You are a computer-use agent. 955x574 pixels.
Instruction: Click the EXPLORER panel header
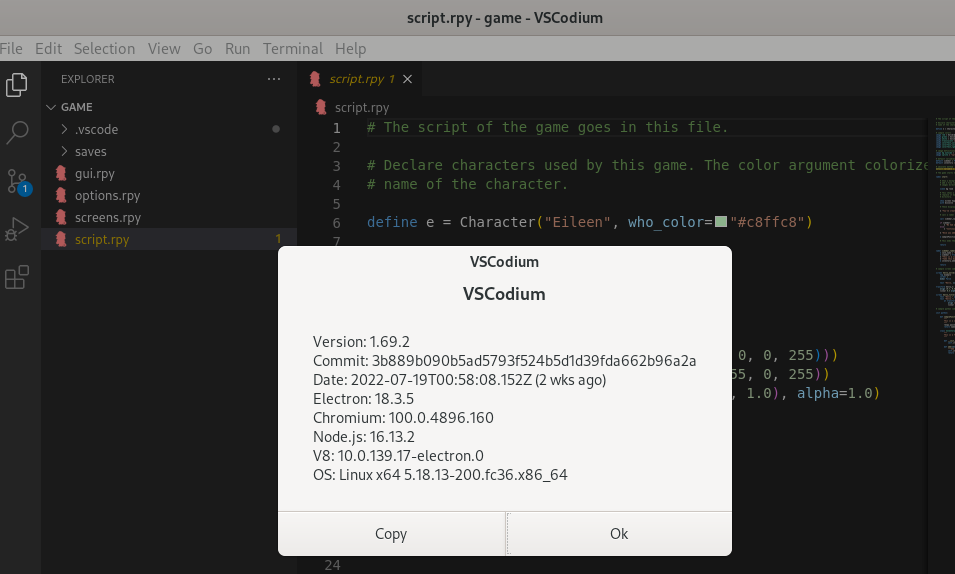(x=88, y=79)
